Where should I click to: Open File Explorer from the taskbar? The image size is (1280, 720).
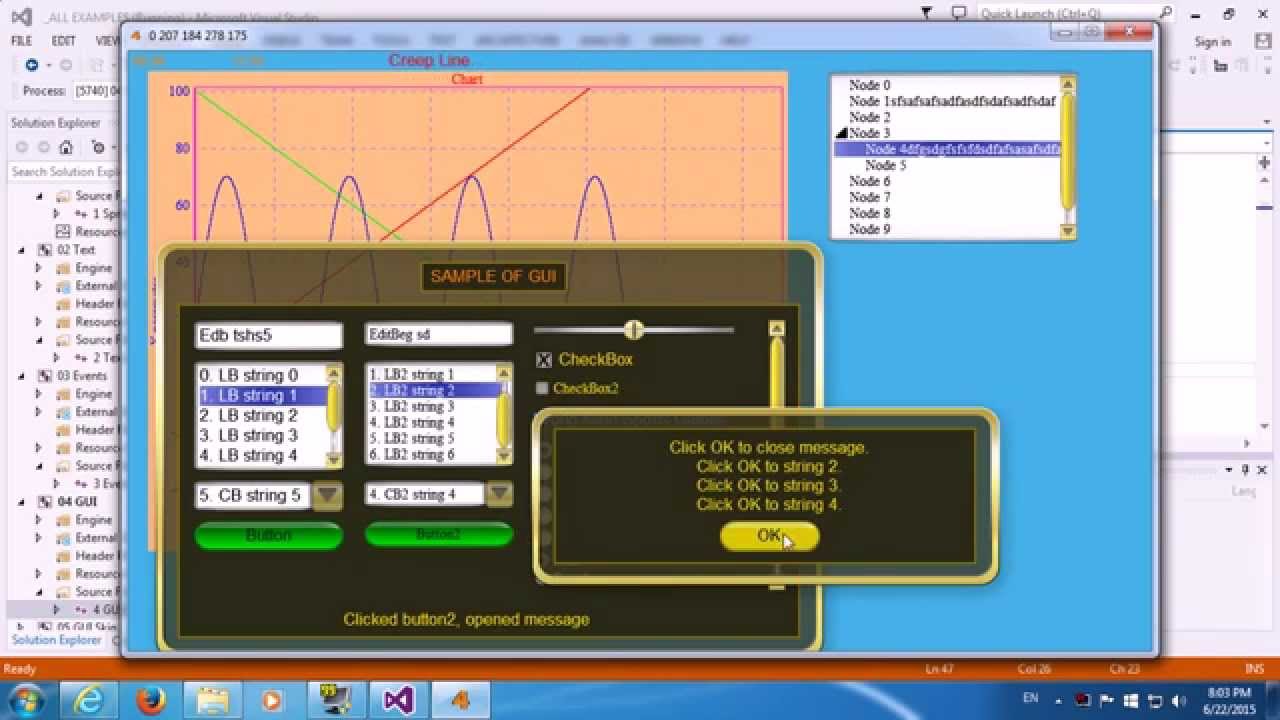click(x=211, y=700)
